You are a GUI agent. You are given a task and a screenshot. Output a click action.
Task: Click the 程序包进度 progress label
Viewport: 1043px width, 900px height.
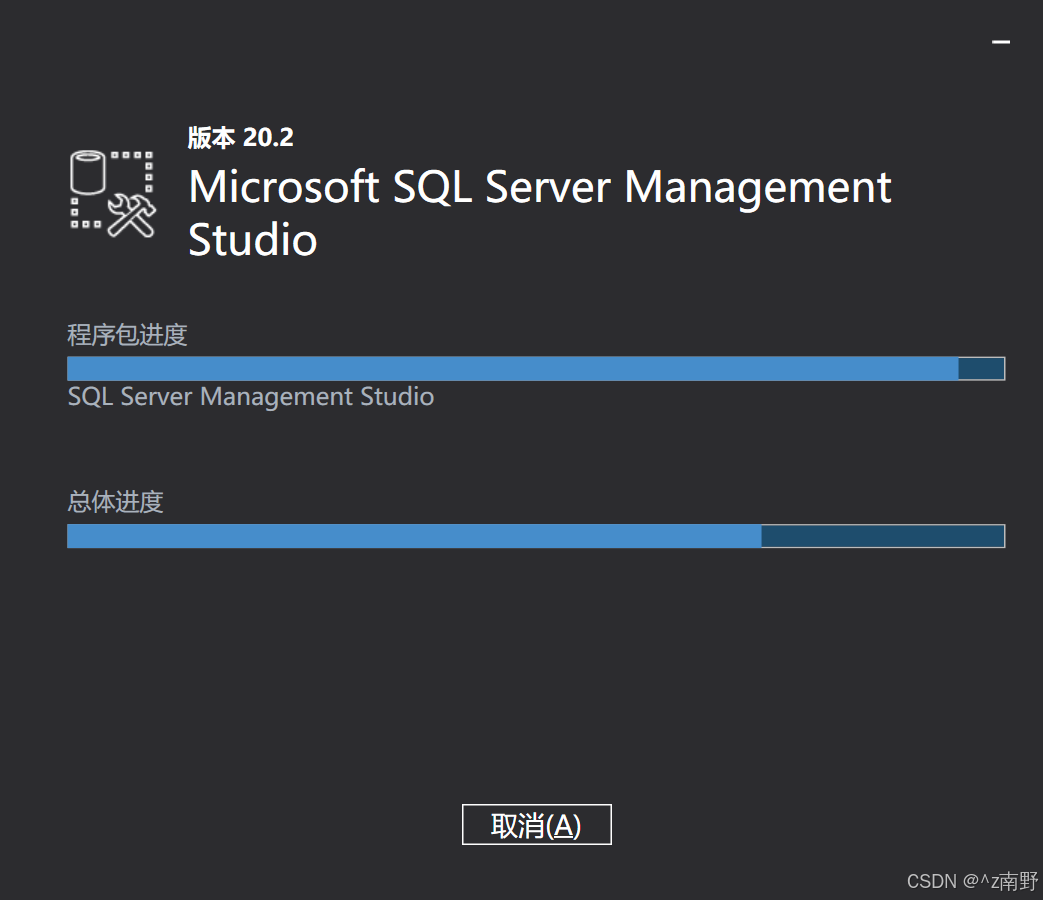(x=126, y=335)
